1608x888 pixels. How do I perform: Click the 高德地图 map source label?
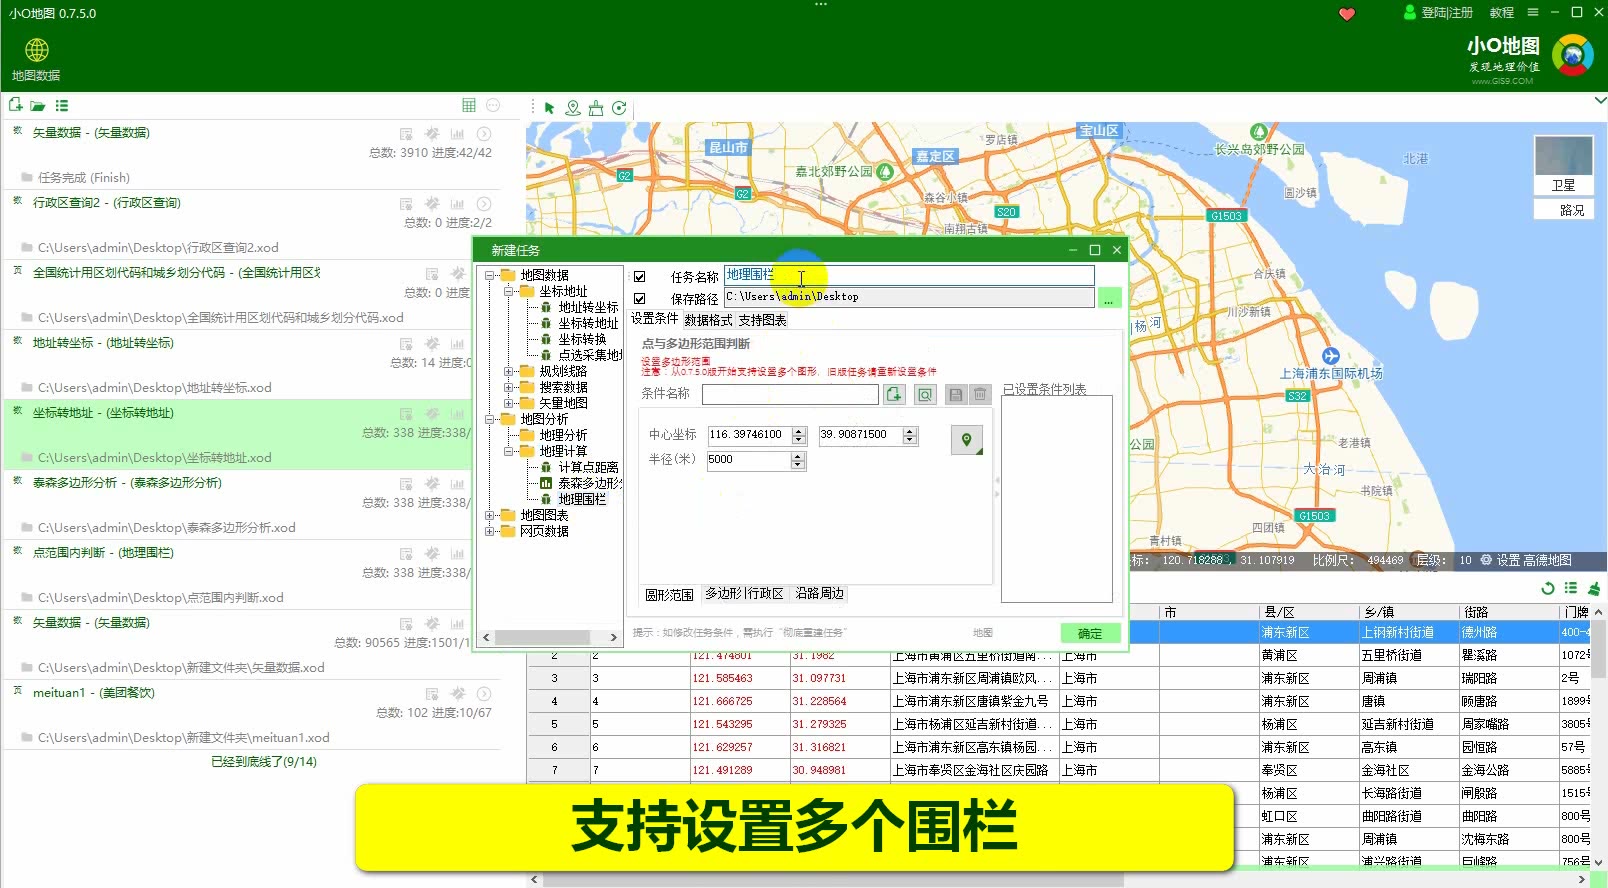tap(1546, 560)
